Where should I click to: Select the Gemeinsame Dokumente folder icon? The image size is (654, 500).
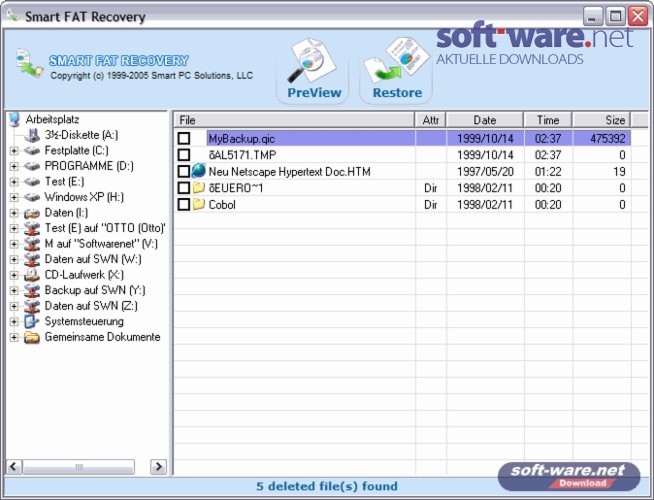click(x=32, y=337)
